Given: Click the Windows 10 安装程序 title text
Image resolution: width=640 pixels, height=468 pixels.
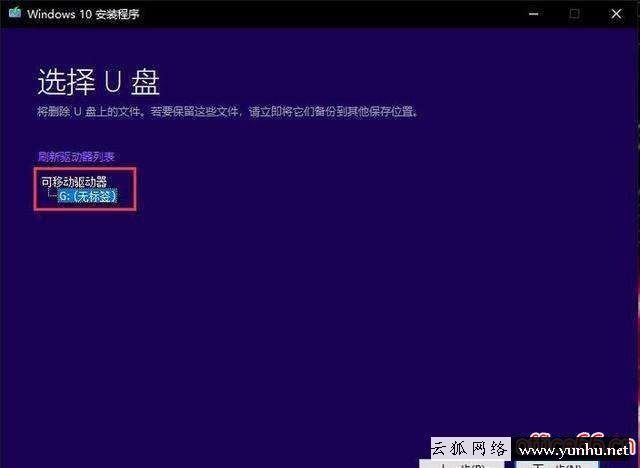Looking at the screenshot, I should pyautogui.click(x=83, y=14).
